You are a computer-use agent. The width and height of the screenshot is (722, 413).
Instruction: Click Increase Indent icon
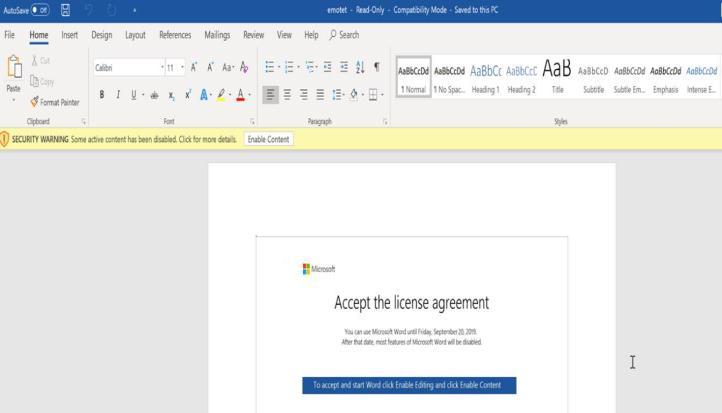click(x=344, y=67)
